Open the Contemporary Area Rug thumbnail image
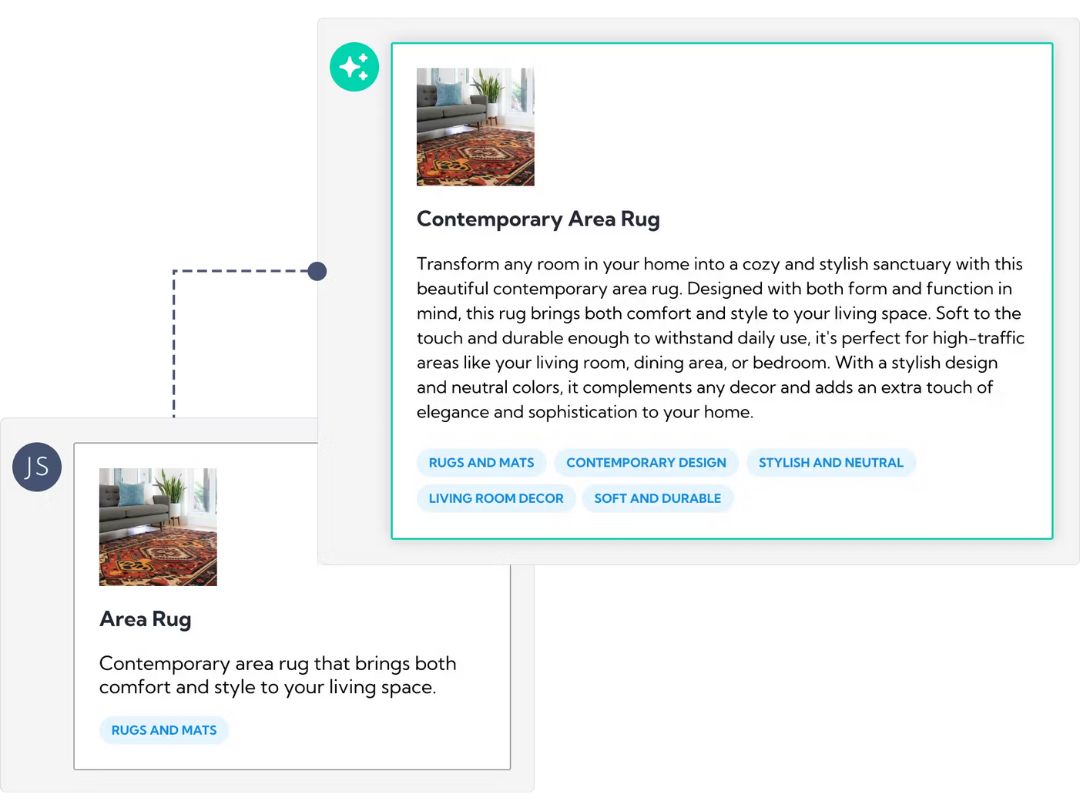Image resolution: width=1080 pixels, height=810 pixels. click(x=475, y=127)
